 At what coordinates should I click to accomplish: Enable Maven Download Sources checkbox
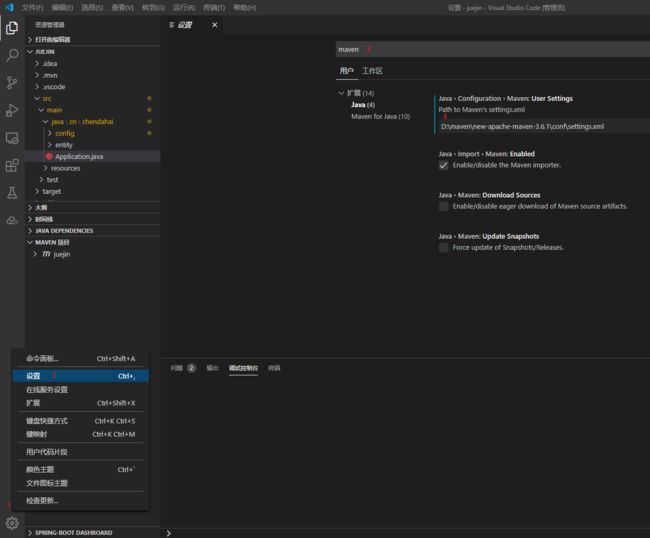pyautogui.click(x=444, y=206)
